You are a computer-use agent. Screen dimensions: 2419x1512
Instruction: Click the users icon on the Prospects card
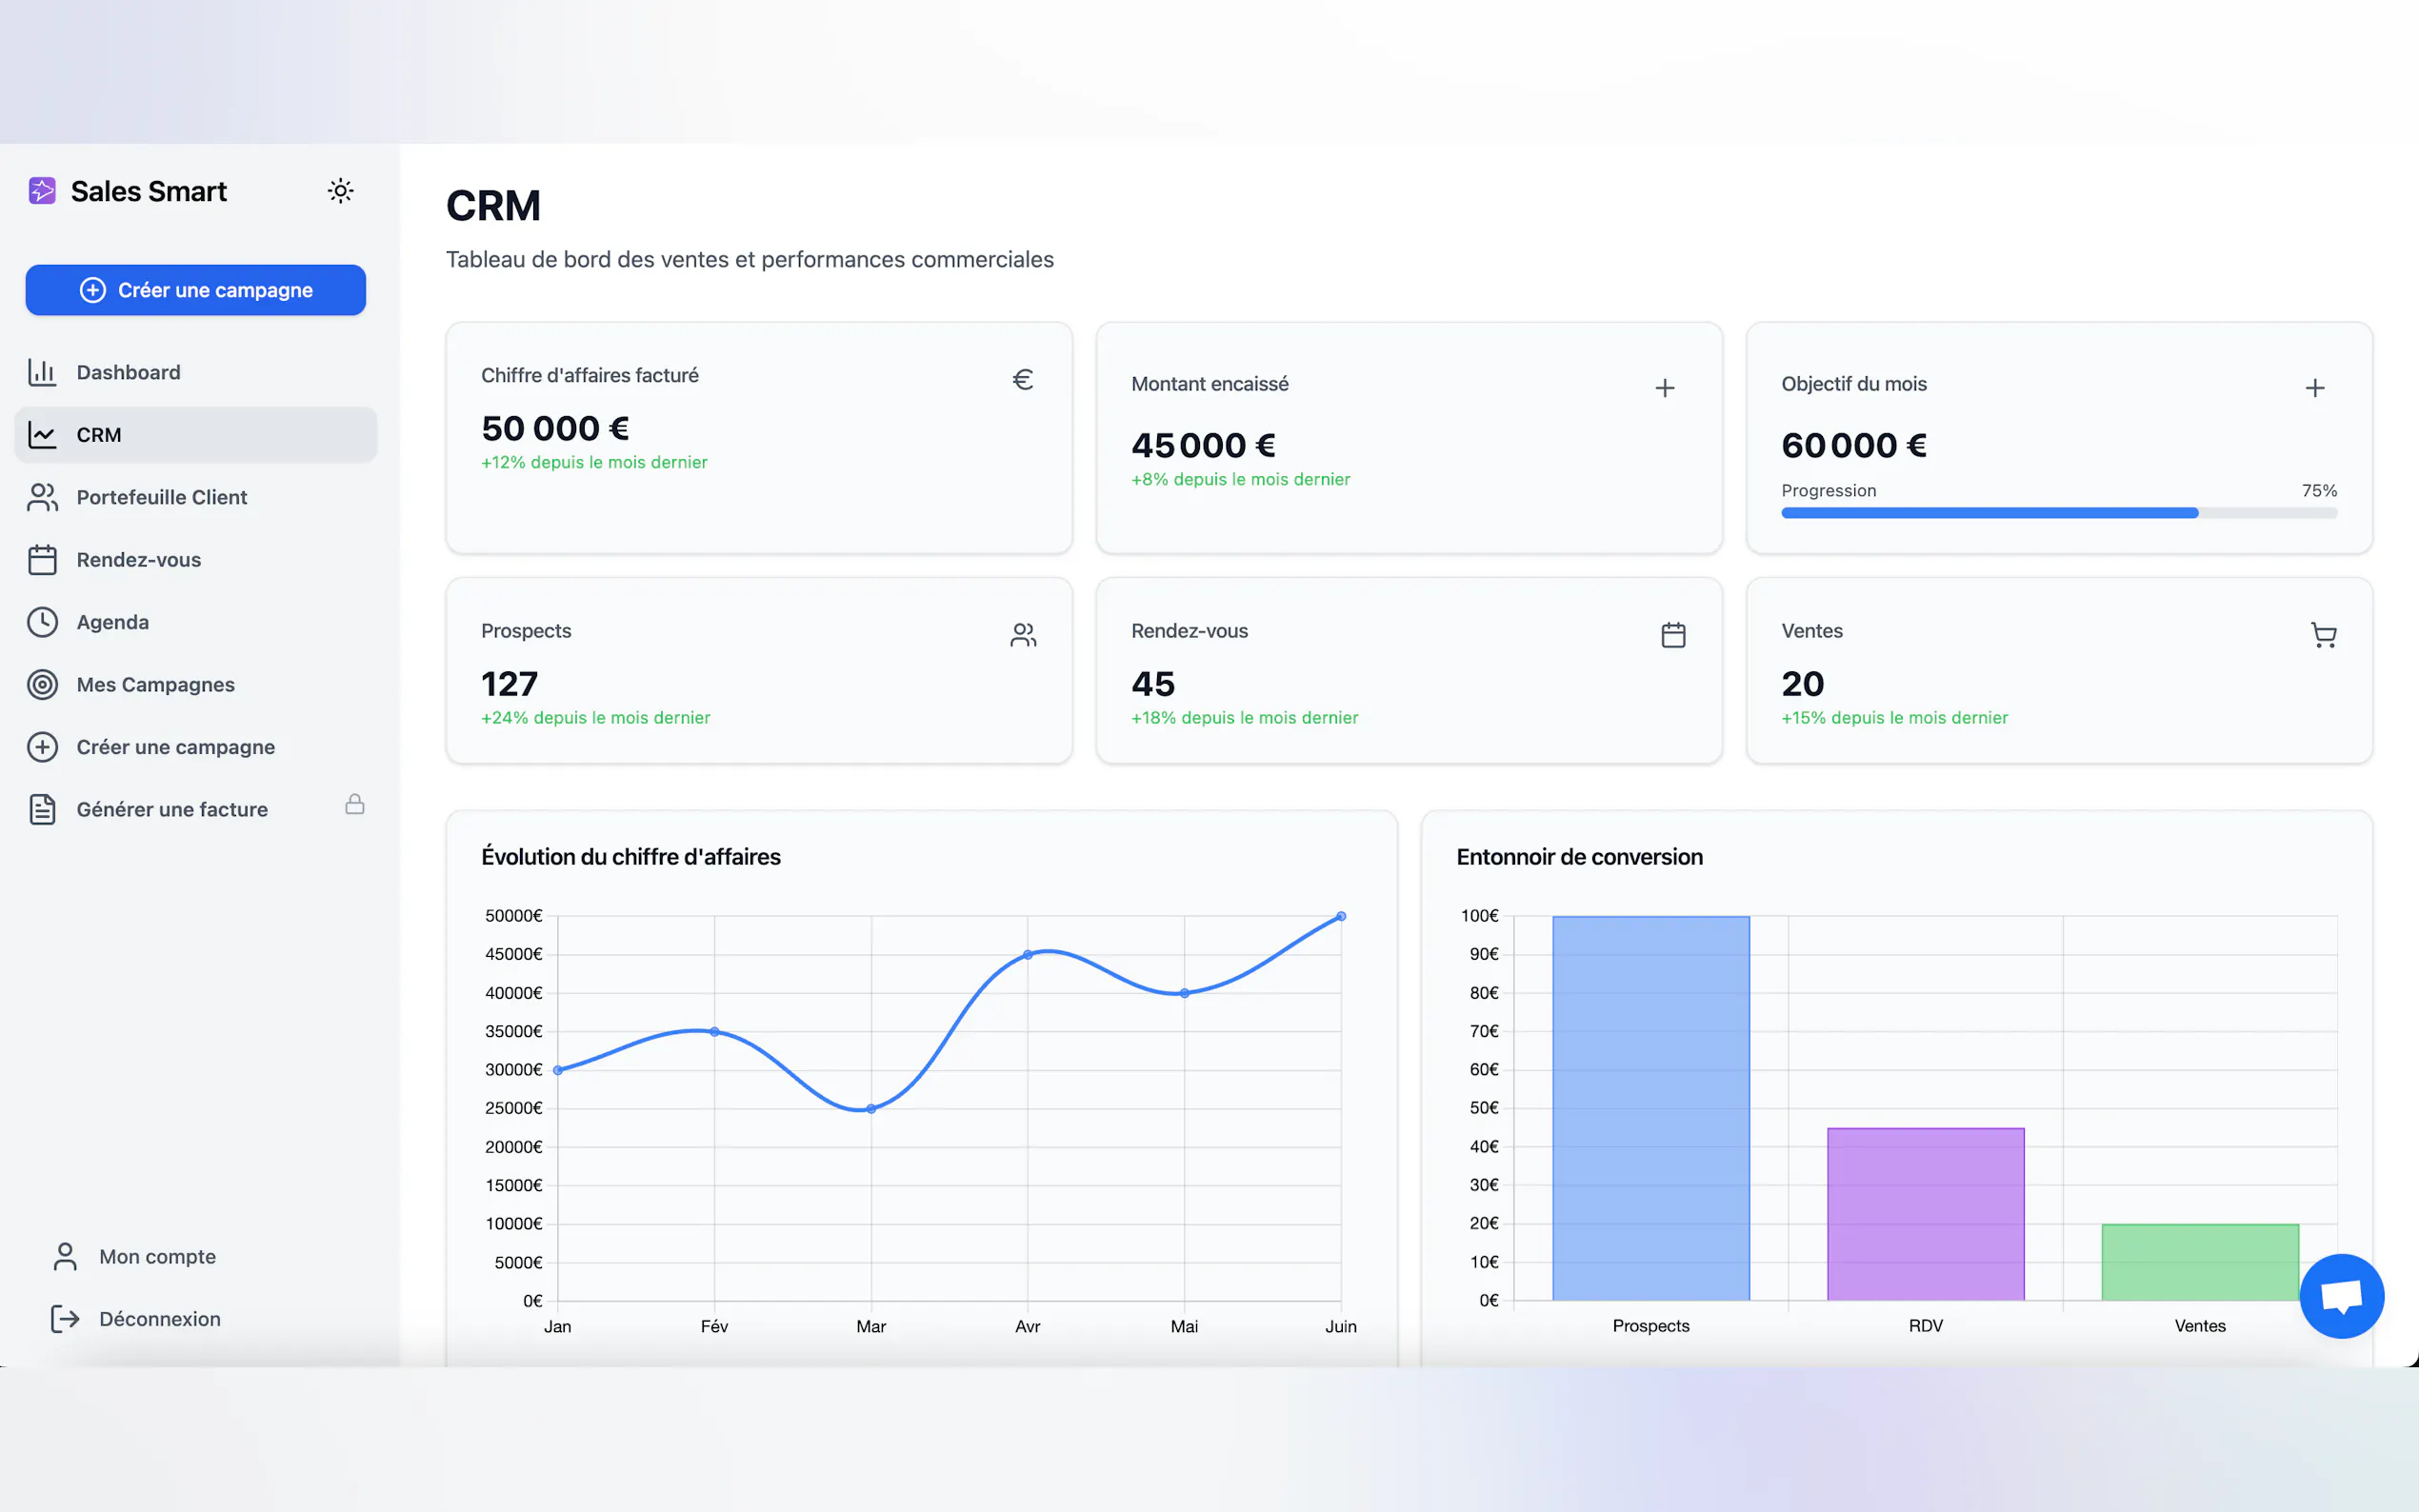1022,635
